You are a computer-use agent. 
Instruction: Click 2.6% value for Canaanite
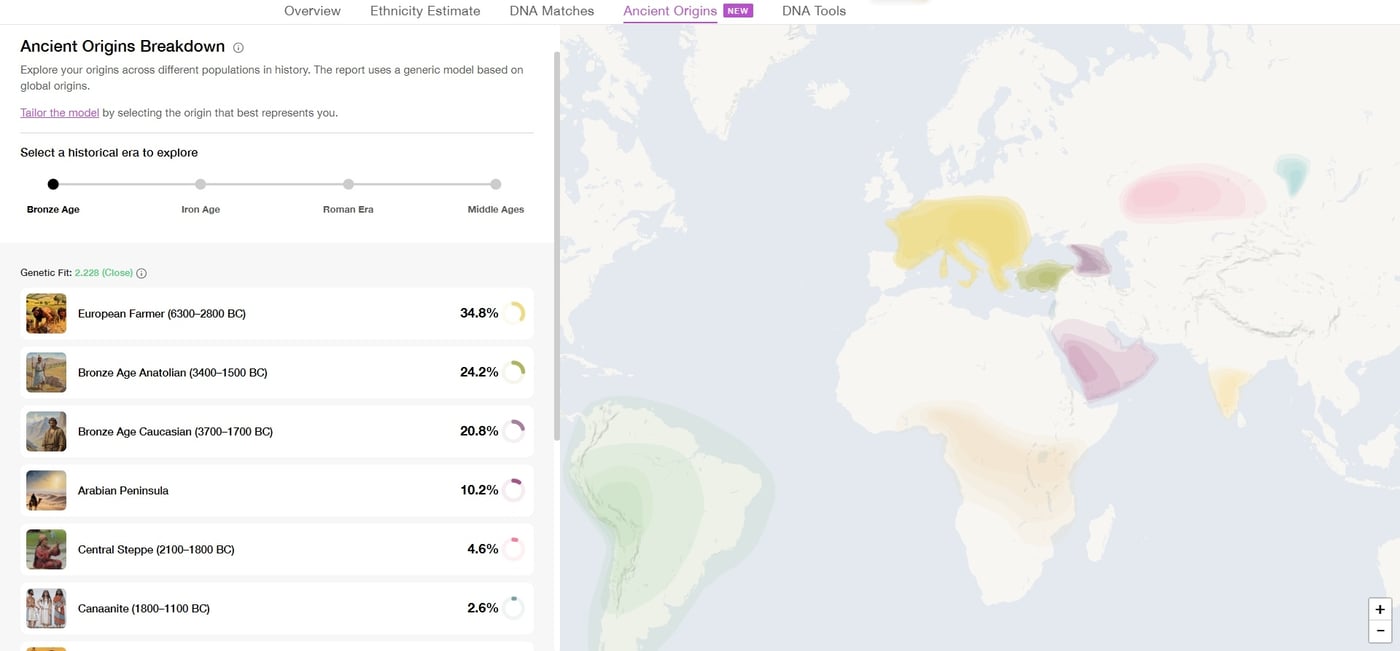[483, 608]
